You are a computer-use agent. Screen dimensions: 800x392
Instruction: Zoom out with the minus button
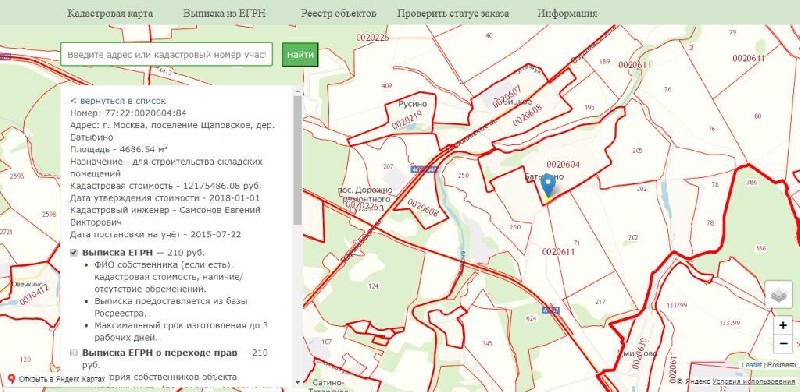tap(783, 344)
